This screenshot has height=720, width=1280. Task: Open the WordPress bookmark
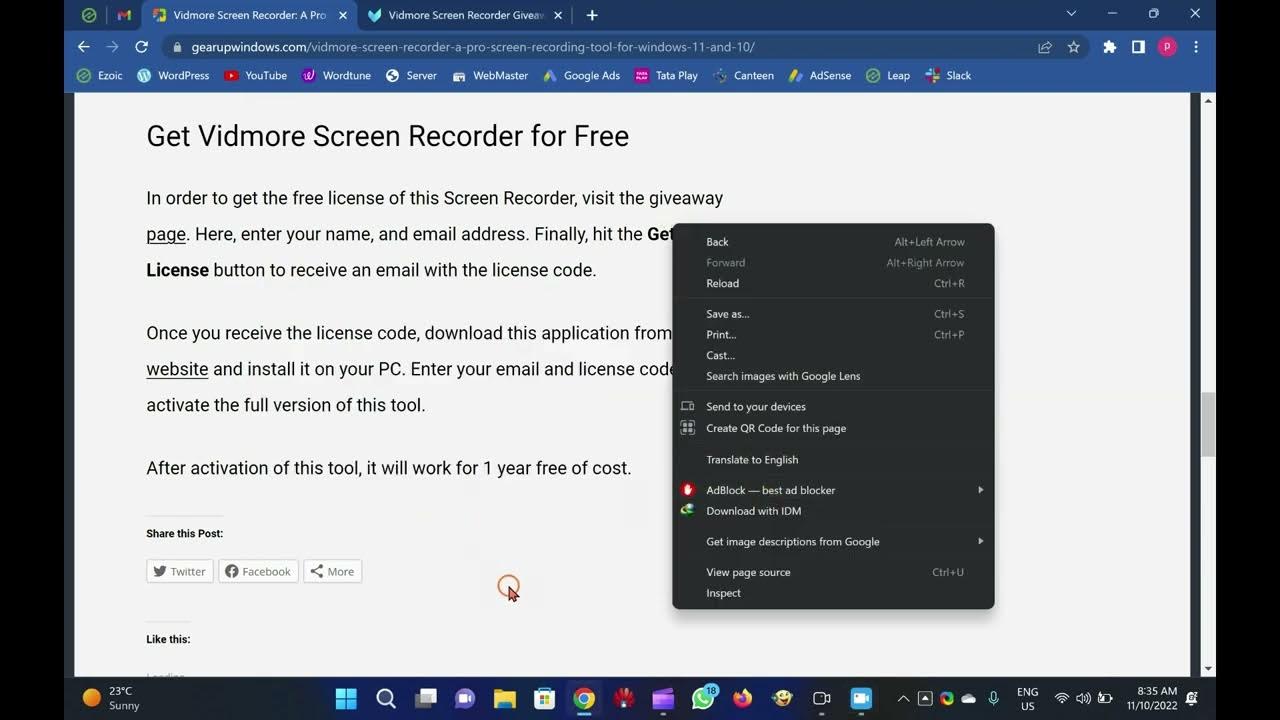[x=173, y=76]
